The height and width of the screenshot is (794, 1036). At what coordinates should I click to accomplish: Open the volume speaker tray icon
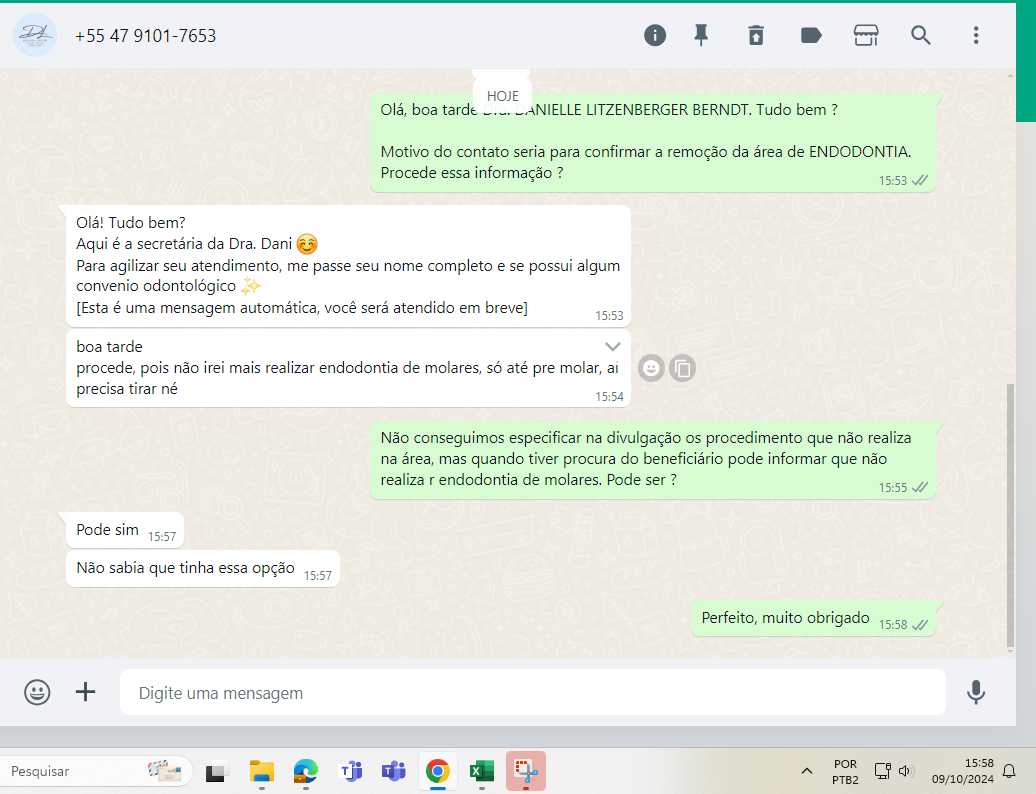pyautogui.click(x=906, y=771)
